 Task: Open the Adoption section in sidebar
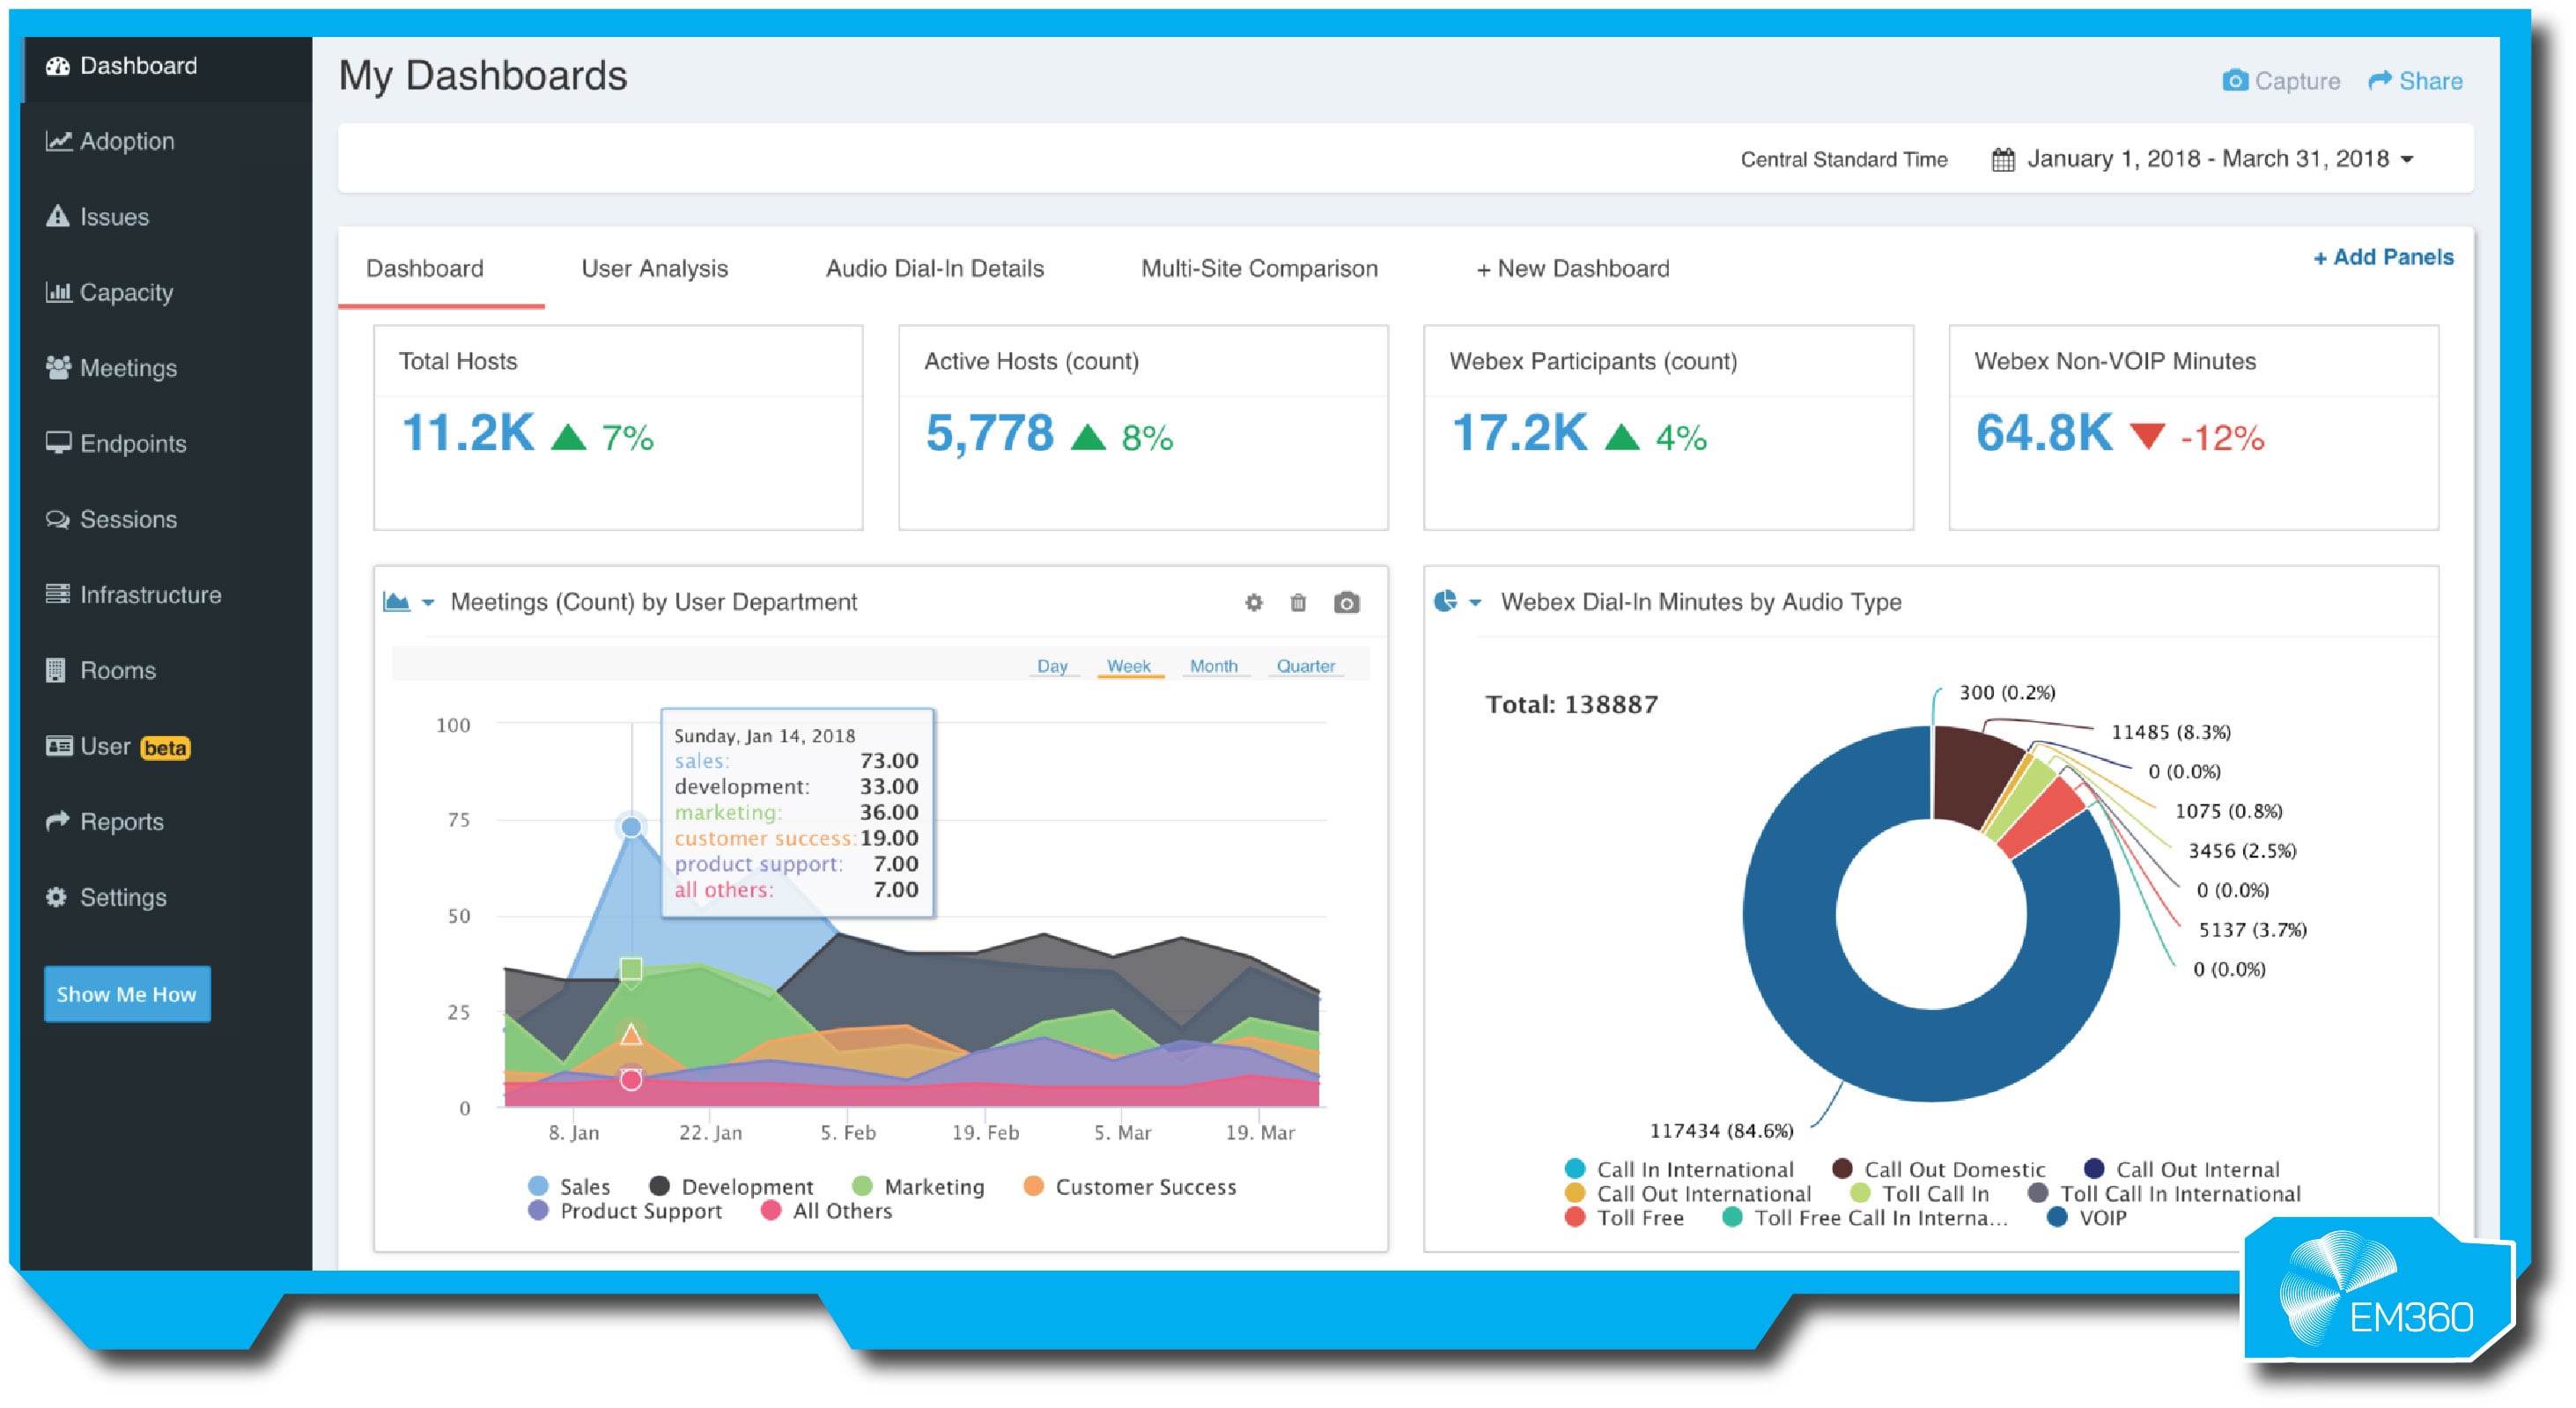(x=127, y=141)
